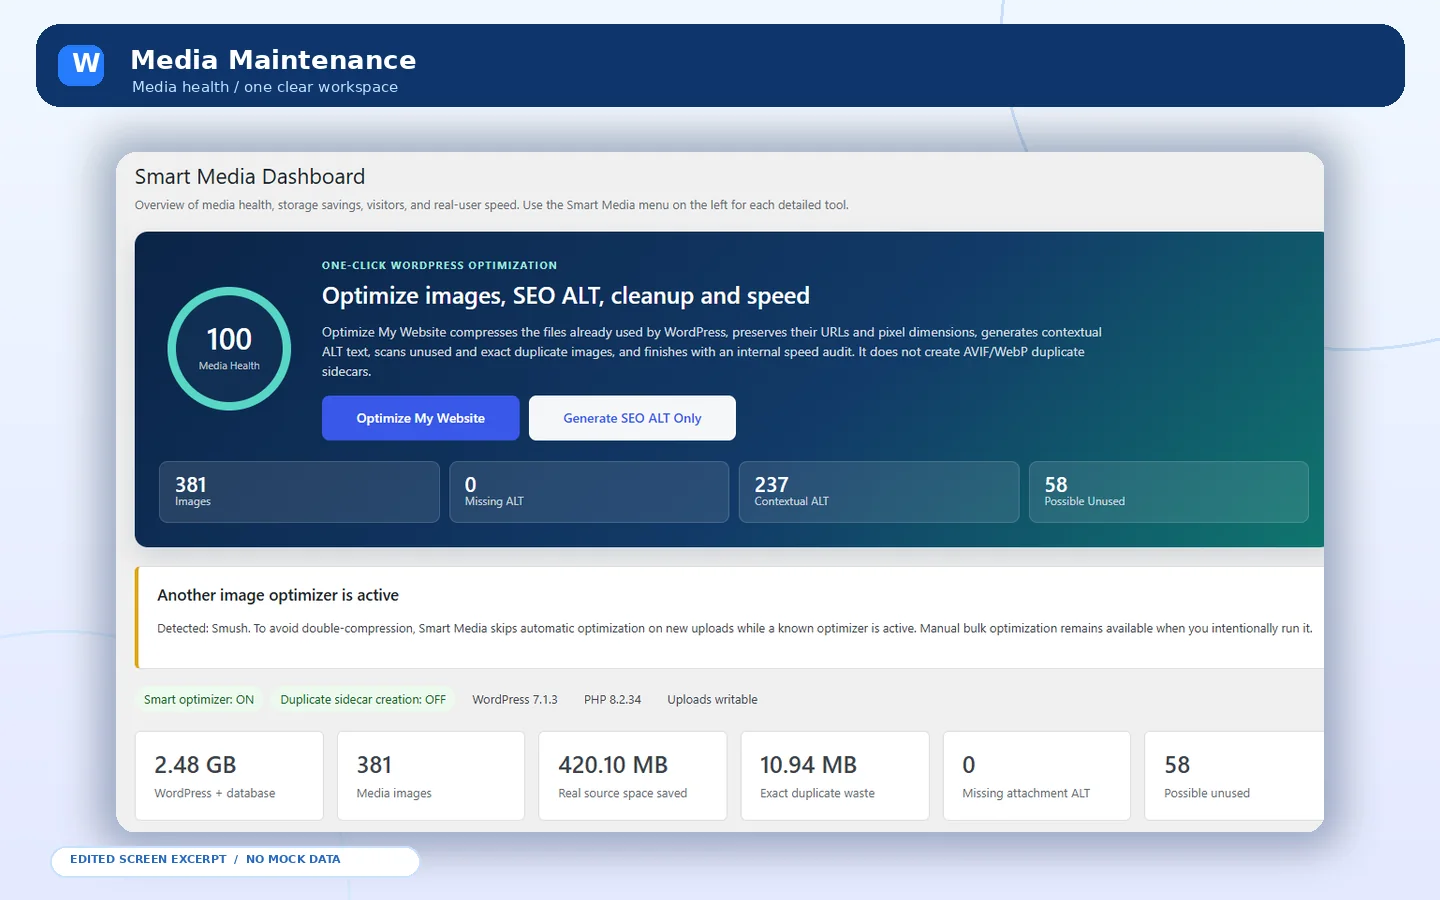The width and height of the screenshot is (1440, 900).
Task: Click the Optimize images, SEO ALT, cleanup heading
Action: tap(566, 296)
